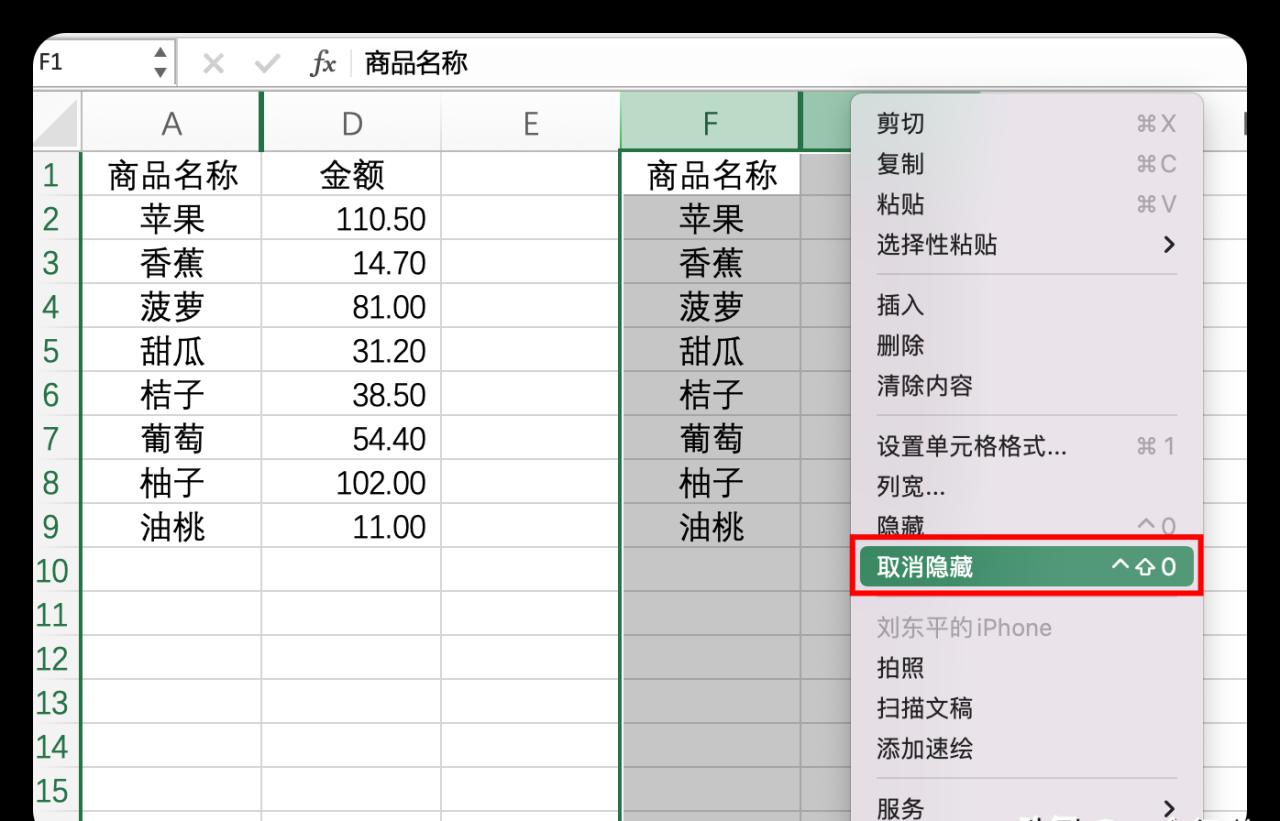Click column F cell 桔子

pyautogui.click(x=711, y=395)
